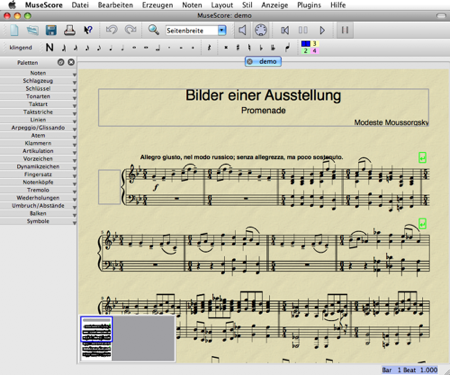Select voice 3 yellow button

(x=315, y=44)
